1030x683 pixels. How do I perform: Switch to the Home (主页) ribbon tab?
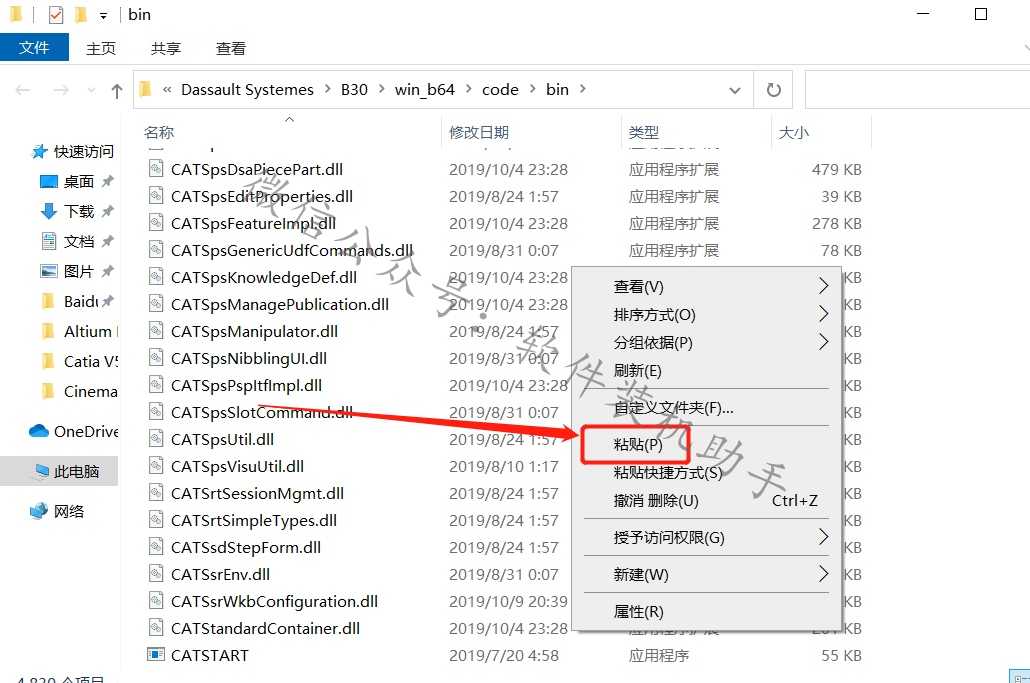coord(101,49)
